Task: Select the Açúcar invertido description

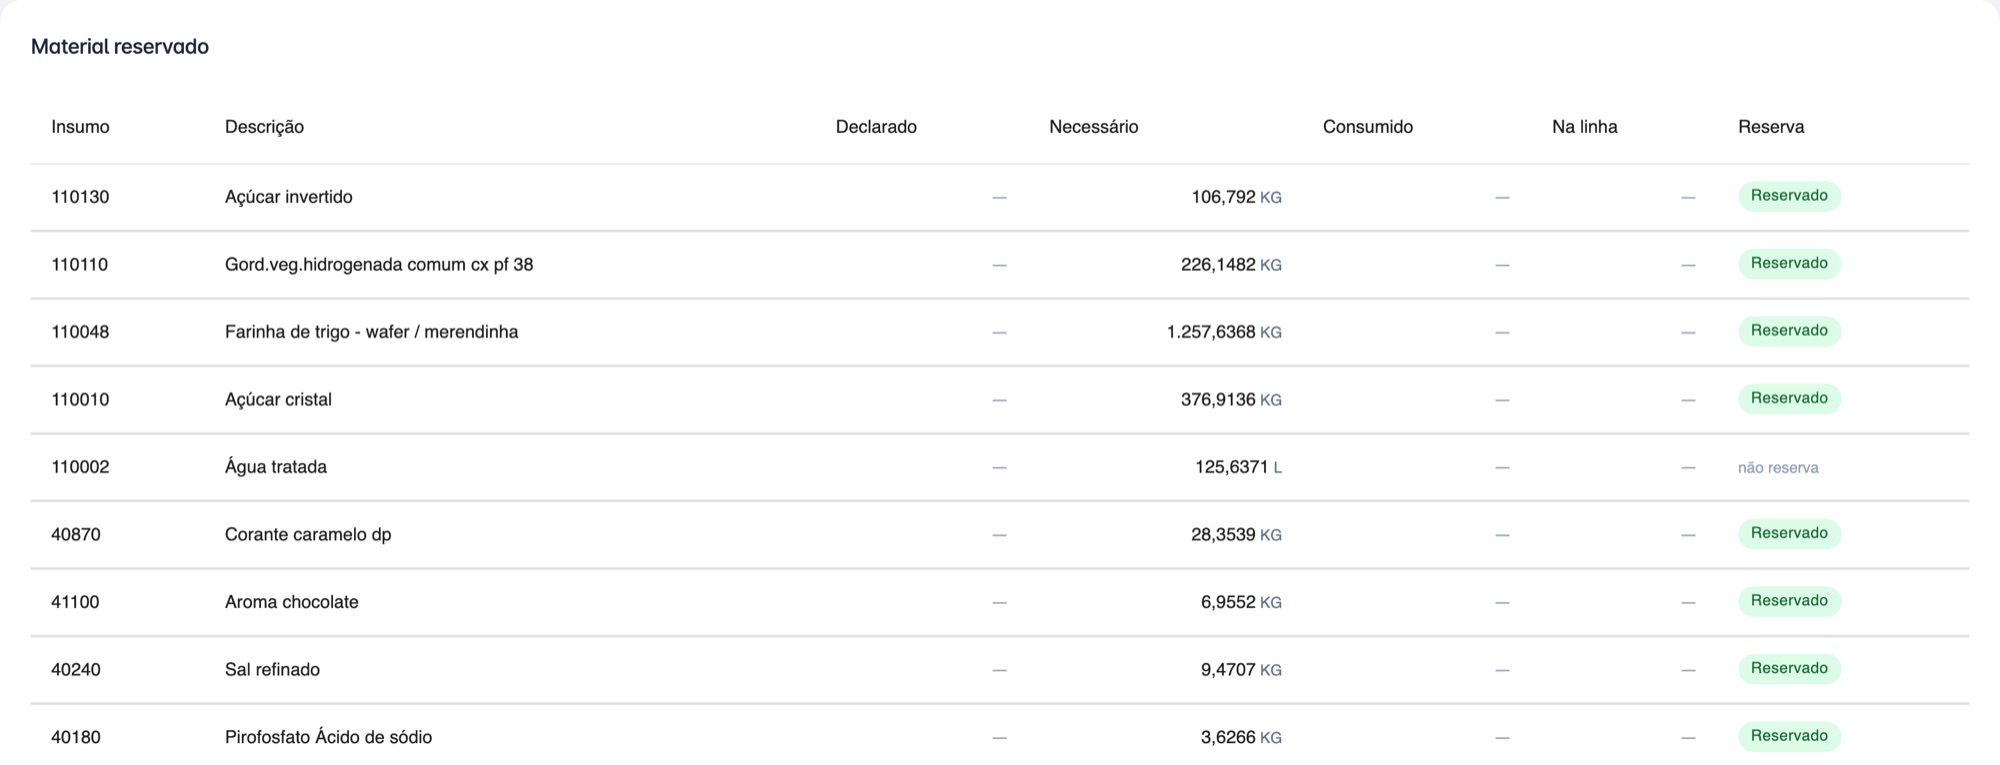Action: [288, 197]
